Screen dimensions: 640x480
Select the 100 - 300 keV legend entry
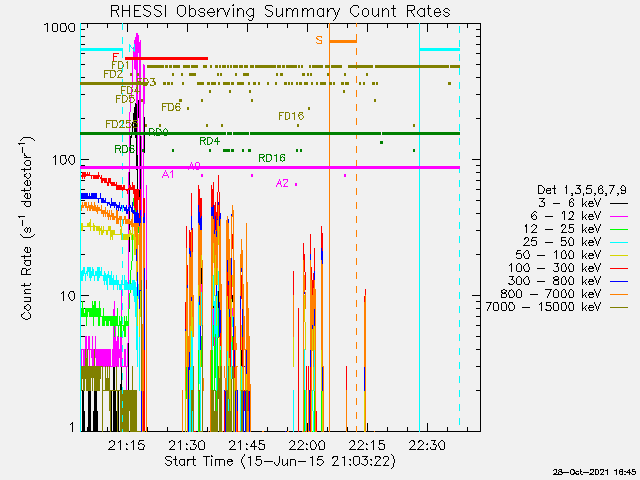click(x=568, y=268)
